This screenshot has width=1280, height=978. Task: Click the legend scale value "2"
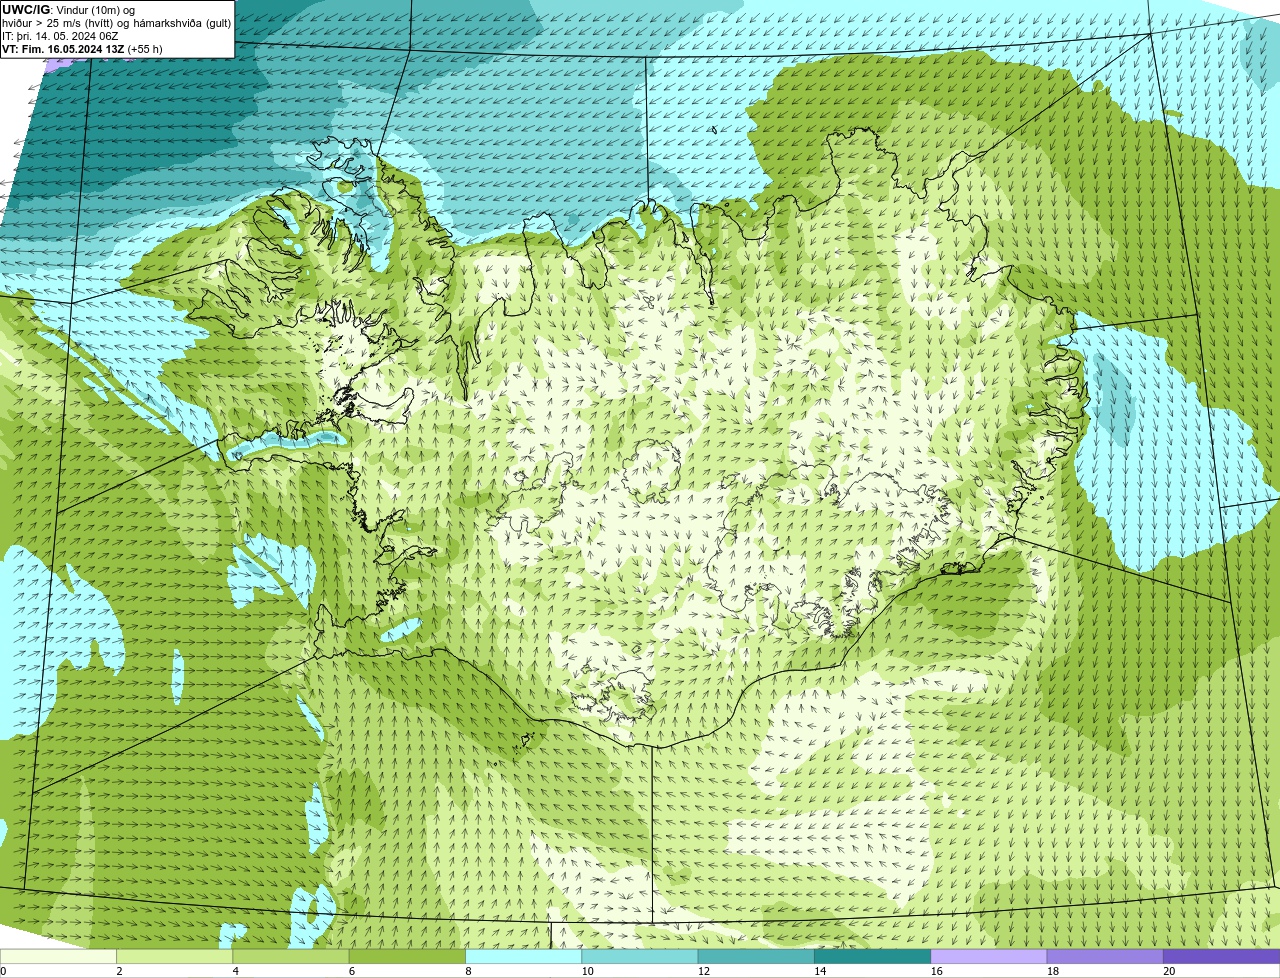click(x=119, y=971)
